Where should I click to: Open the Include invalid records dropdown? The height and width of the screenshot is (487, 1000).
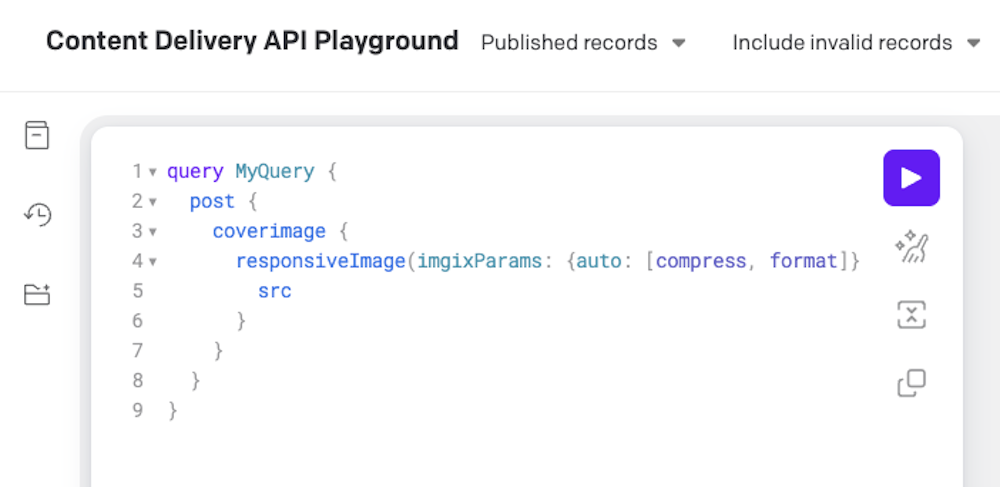[856, 43]
